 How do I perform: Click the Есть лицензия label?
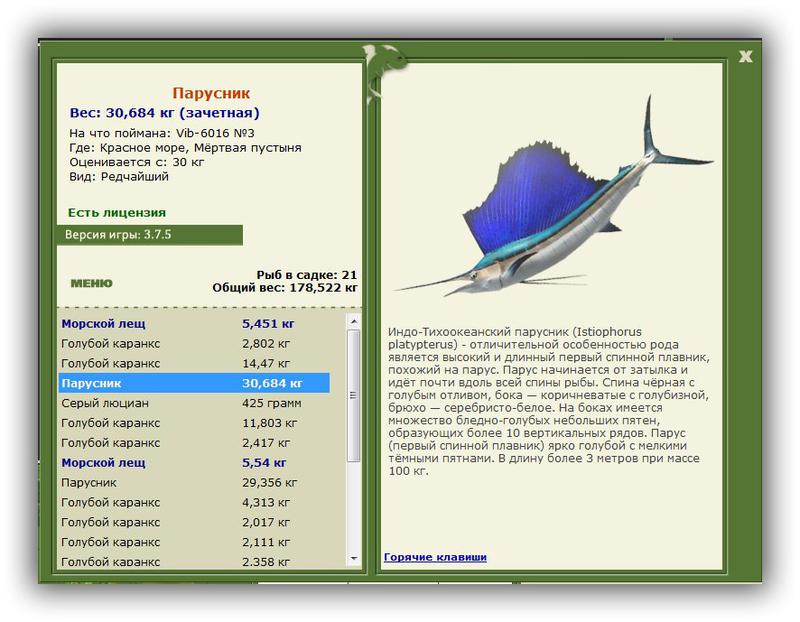tap(117, 212)
